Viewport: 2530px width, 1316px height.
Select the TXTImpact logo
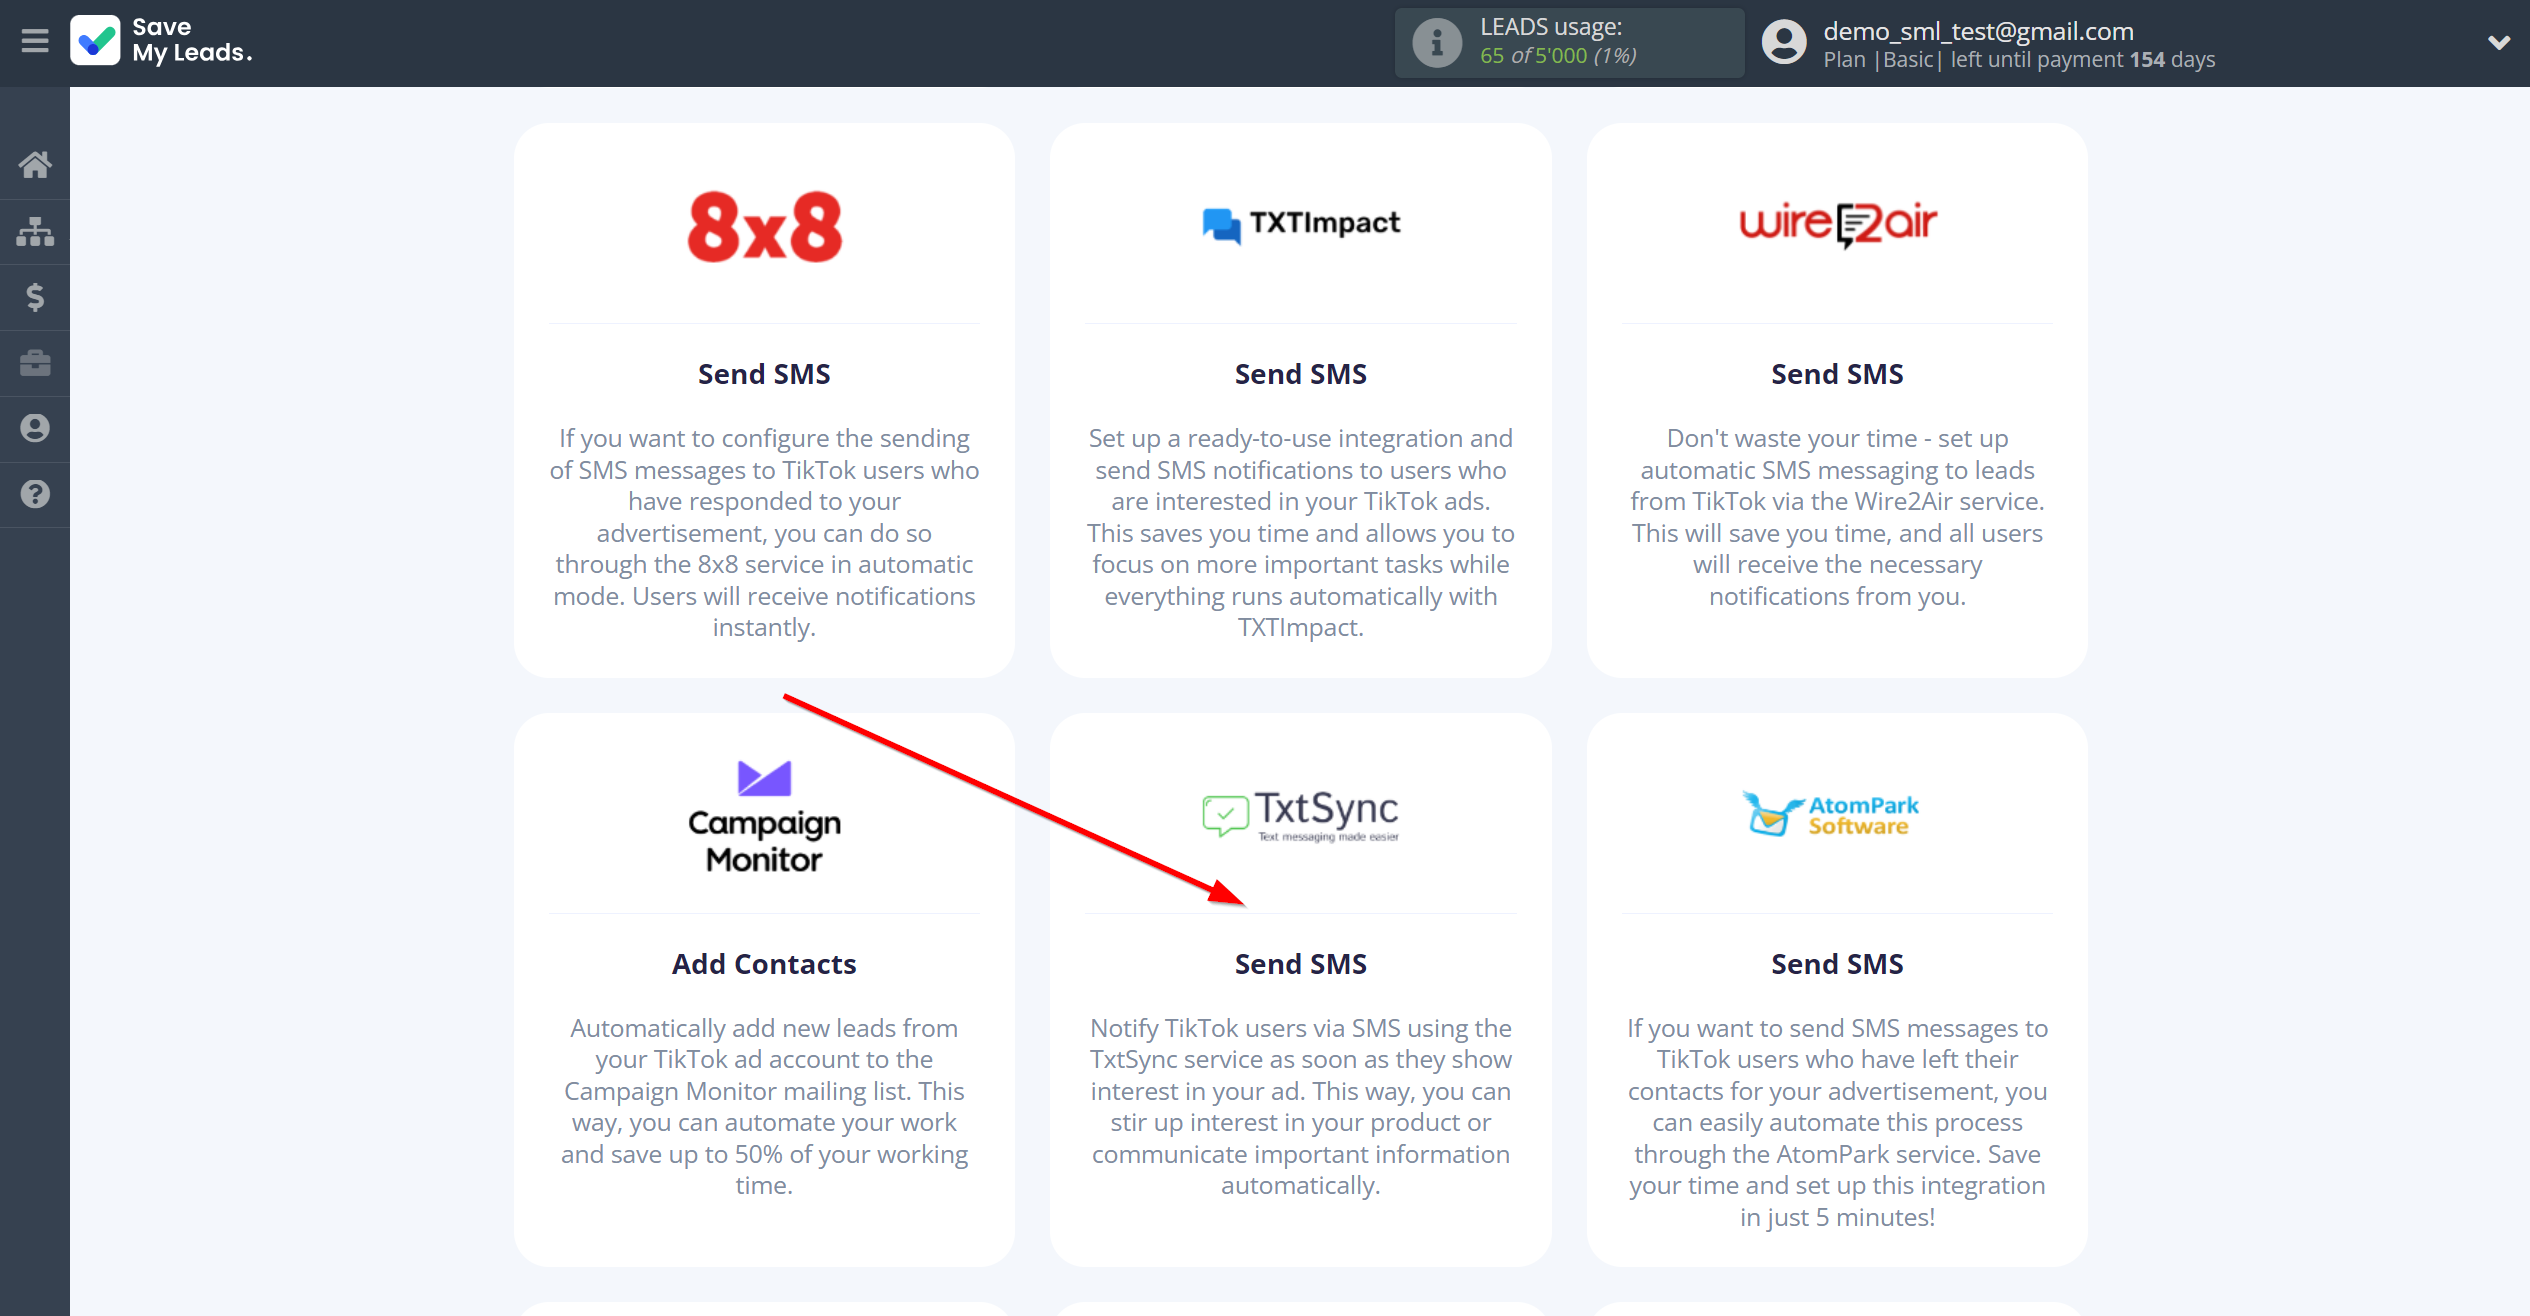pyautogui.click(x=1301, y=224)
